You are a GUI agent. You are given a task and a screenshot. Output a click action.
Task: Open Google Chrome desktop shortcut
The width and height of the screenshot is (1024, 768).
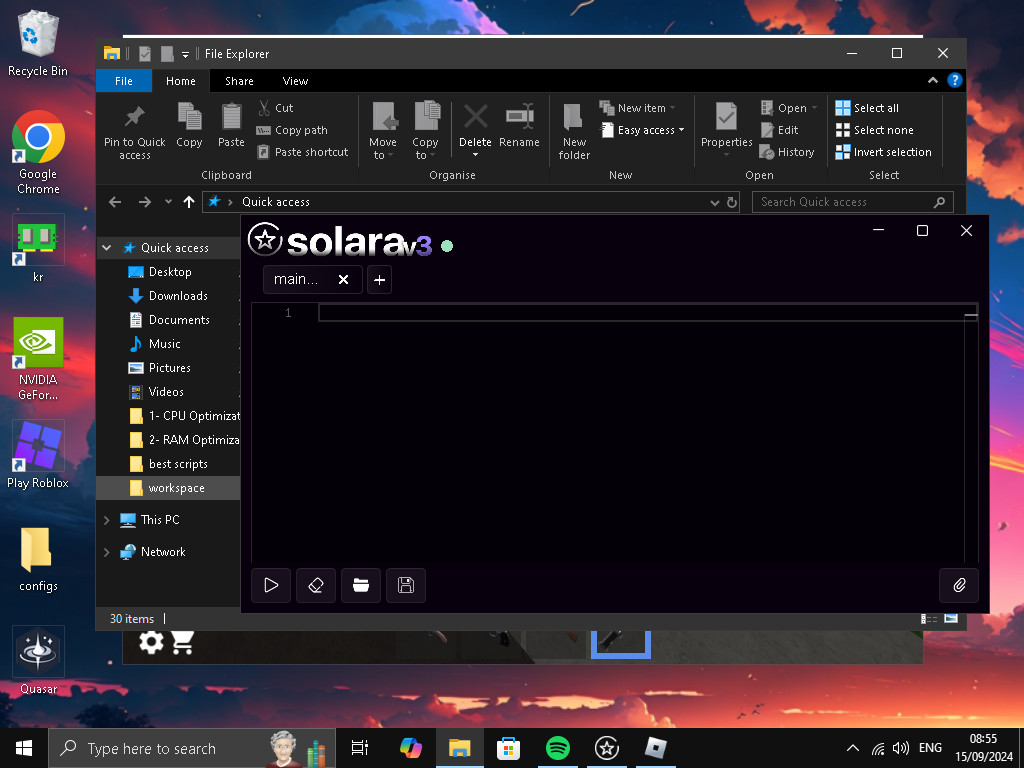[x=38, y=153]
